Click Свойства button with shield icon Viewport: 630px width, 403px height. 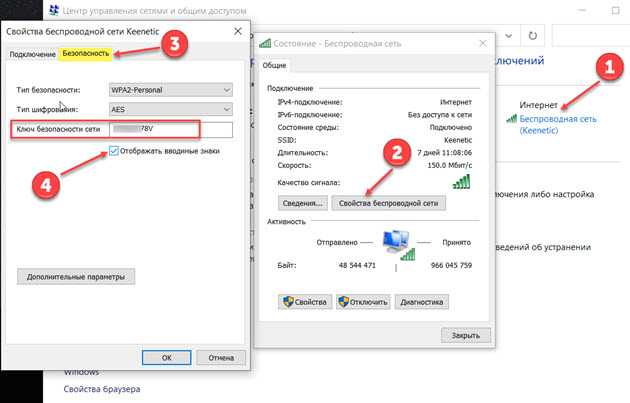click(305, 302)
